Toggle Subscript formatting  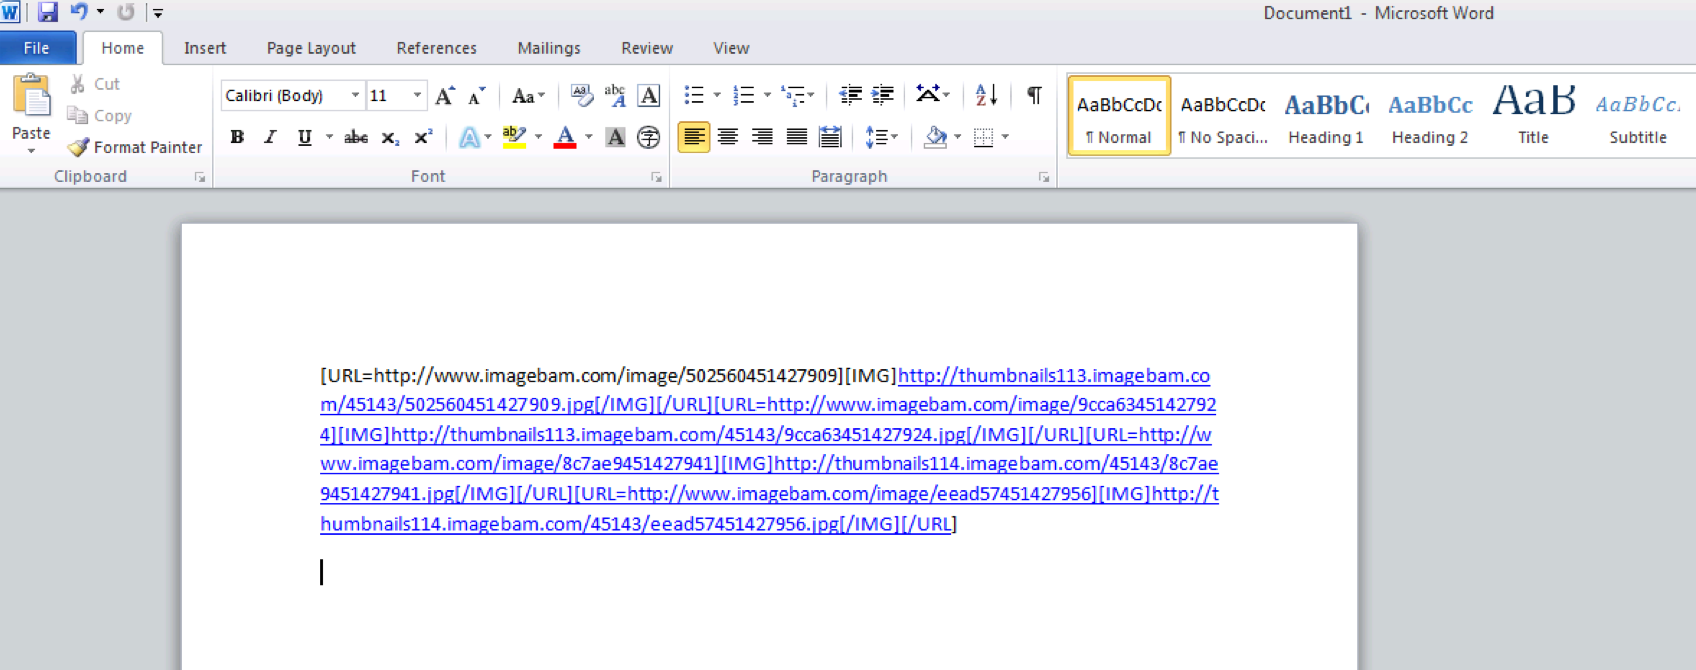390,137
